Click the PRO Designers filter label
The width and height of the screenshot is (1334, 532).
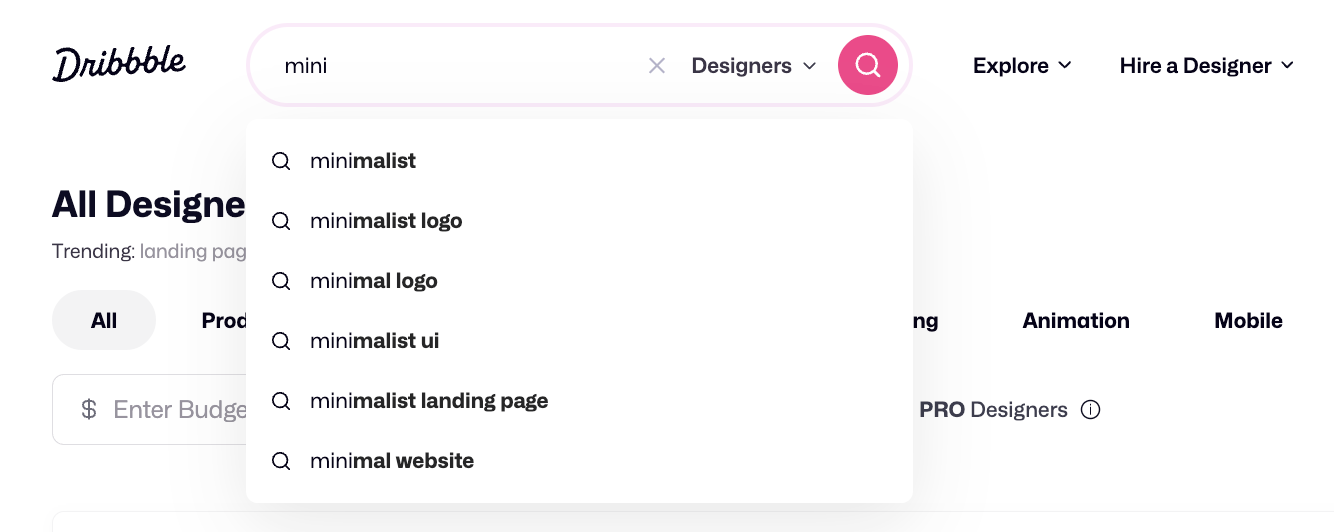[x=993, y=410]
